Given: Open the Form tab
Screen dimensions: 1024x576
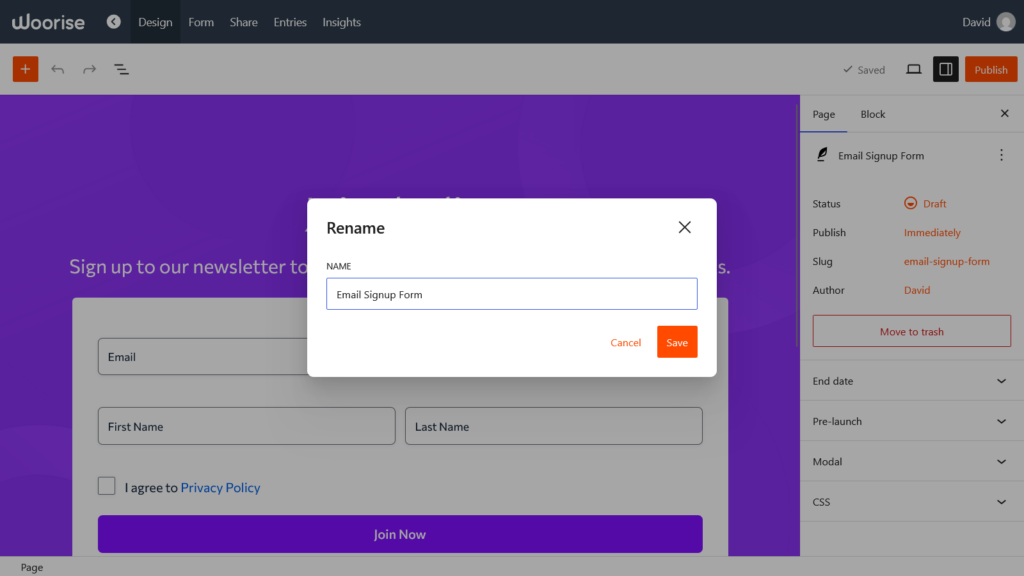Looking at the screenshot, I should point(201,22).
